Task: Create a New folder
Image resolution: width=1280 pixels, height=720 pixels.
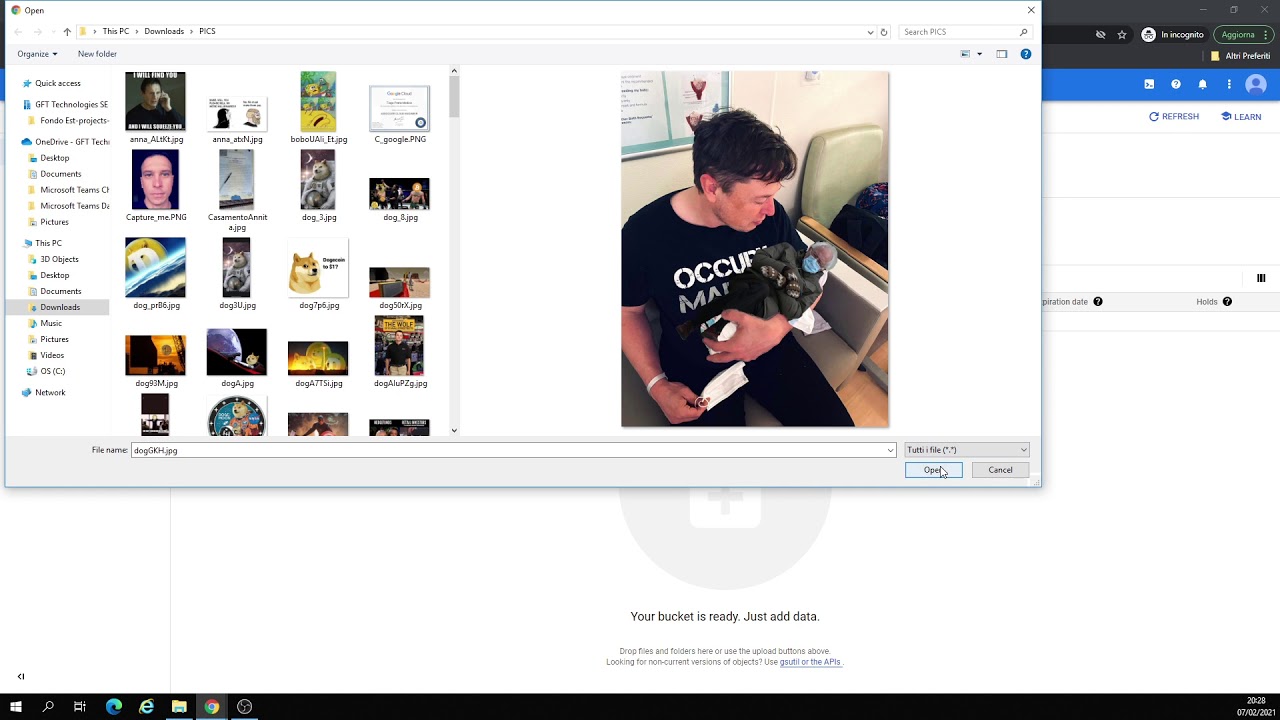Action: tap(97, 54)
